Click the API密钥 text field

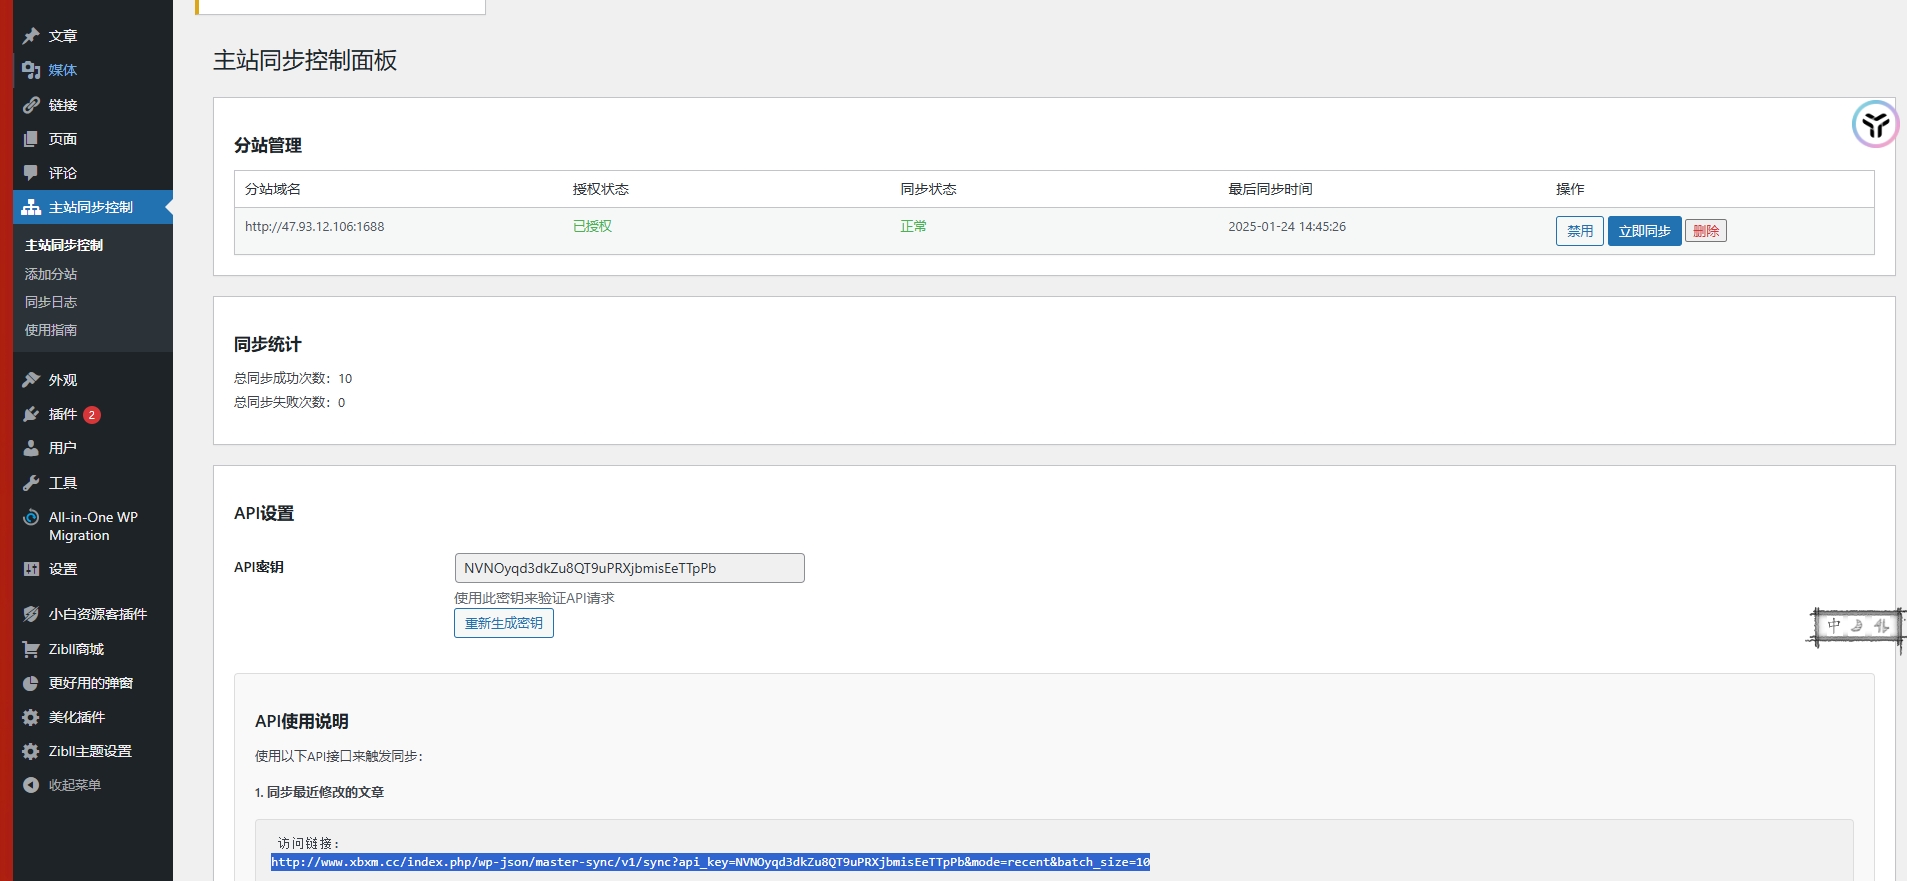[x=629, y=568]
